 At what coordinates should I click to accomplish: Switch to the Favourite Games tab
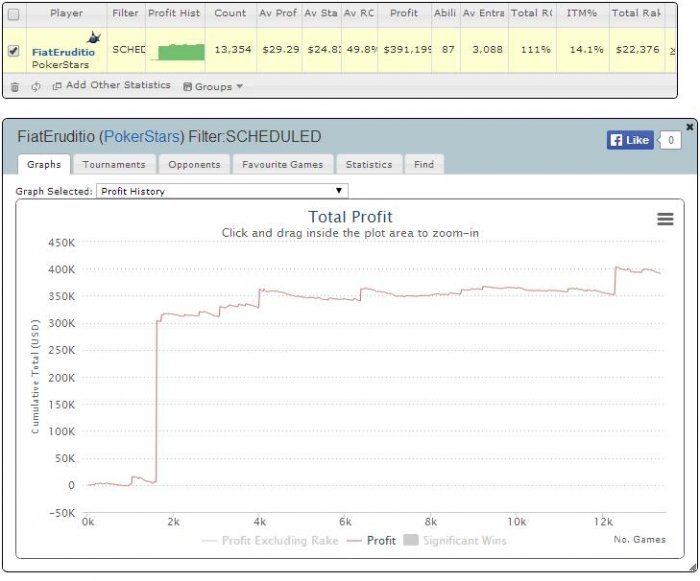283,164
